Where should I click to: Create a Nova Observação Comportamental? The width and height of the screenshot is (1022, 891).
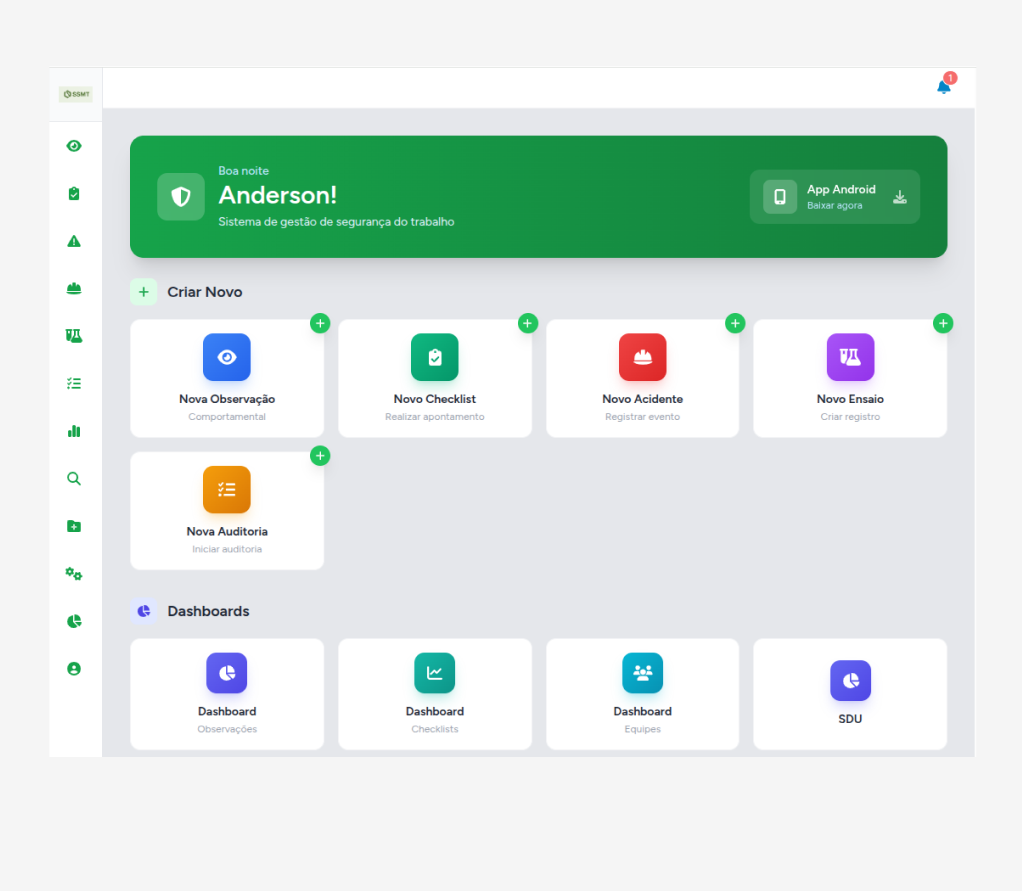coord(227,378)
